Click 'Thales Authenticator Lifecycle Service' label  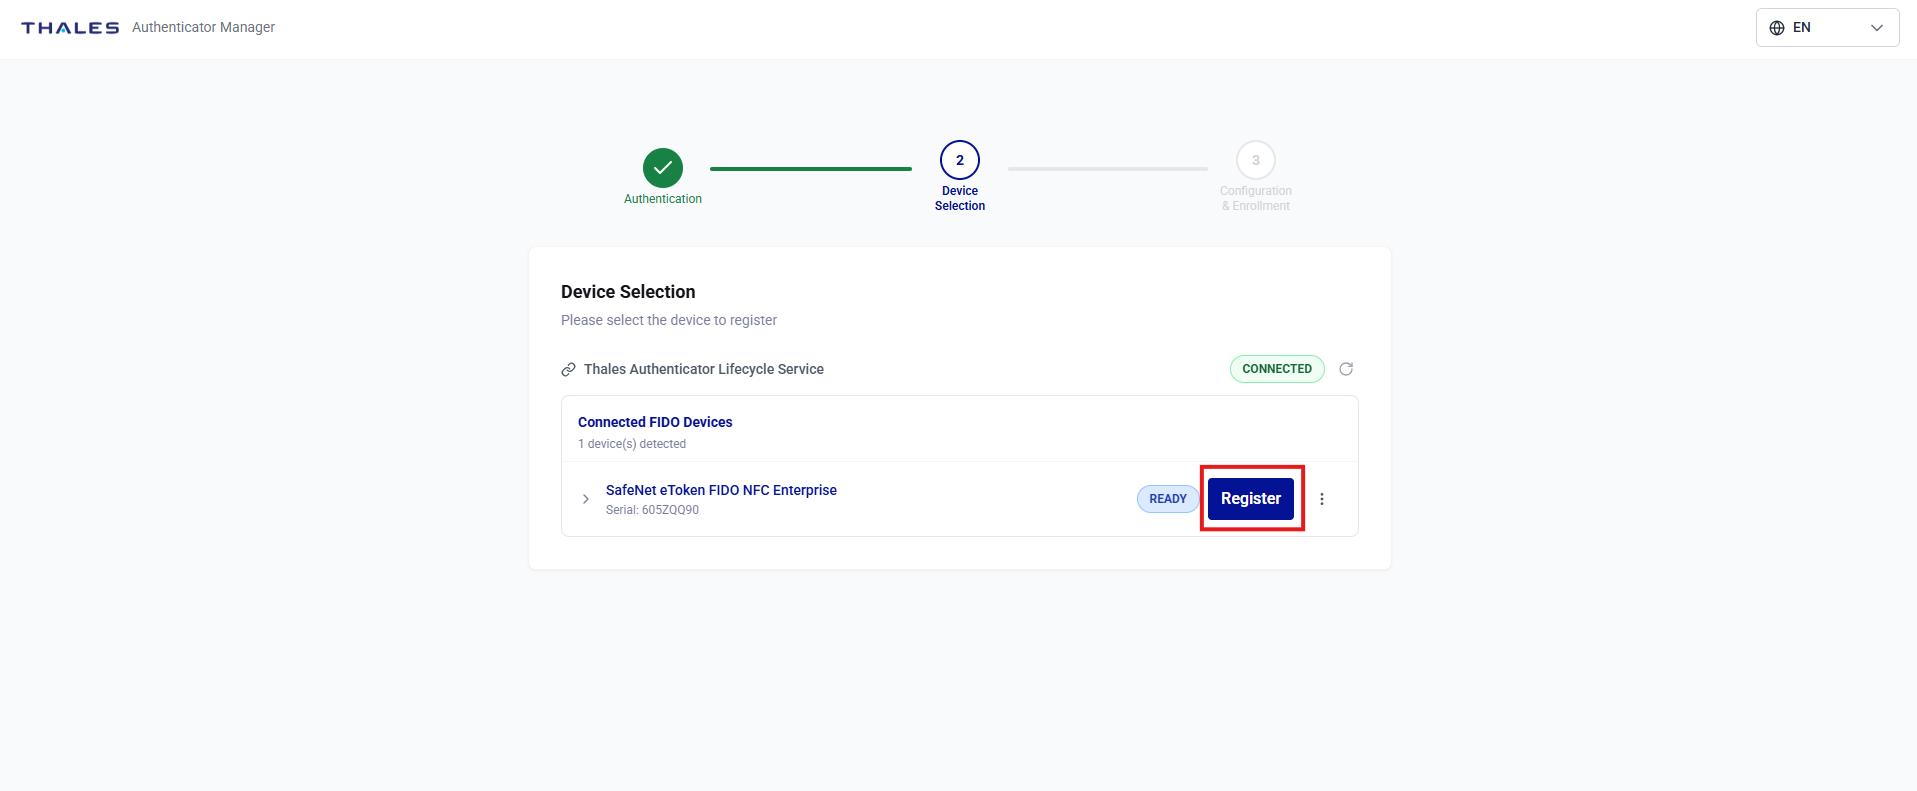click(704, 369)
